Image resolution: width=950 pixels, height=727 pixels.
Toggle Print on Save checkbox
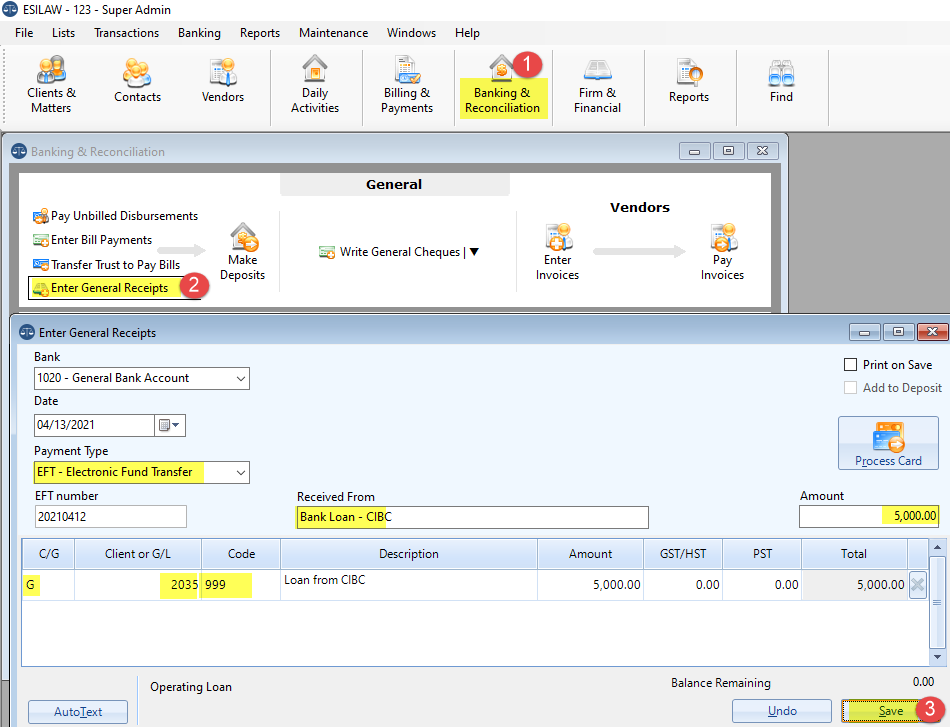tap(851, 365)
